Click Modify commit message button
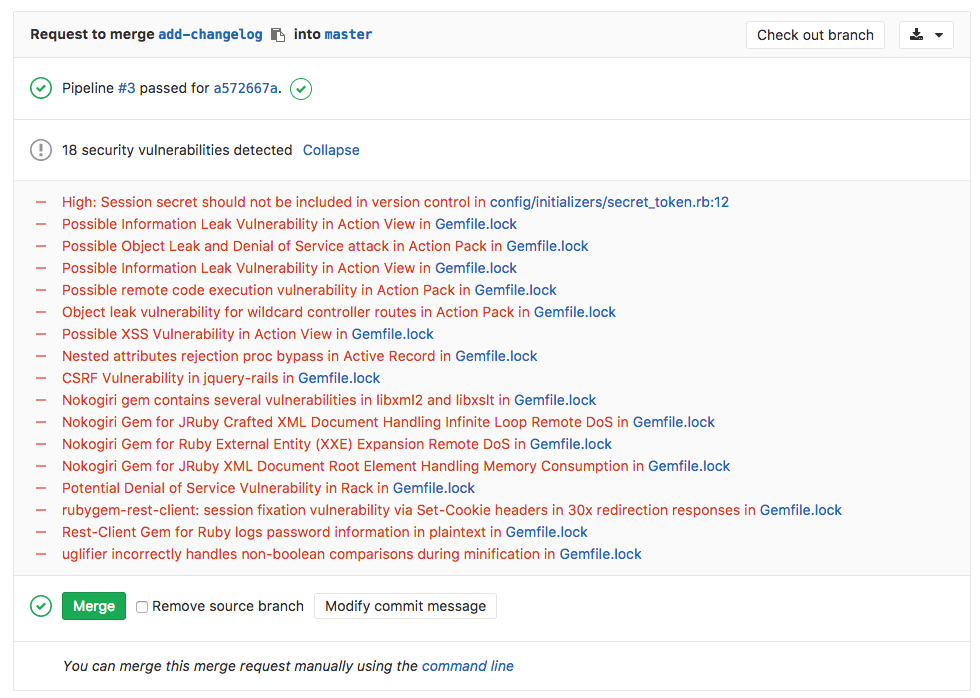 click(x=405, y=606)
